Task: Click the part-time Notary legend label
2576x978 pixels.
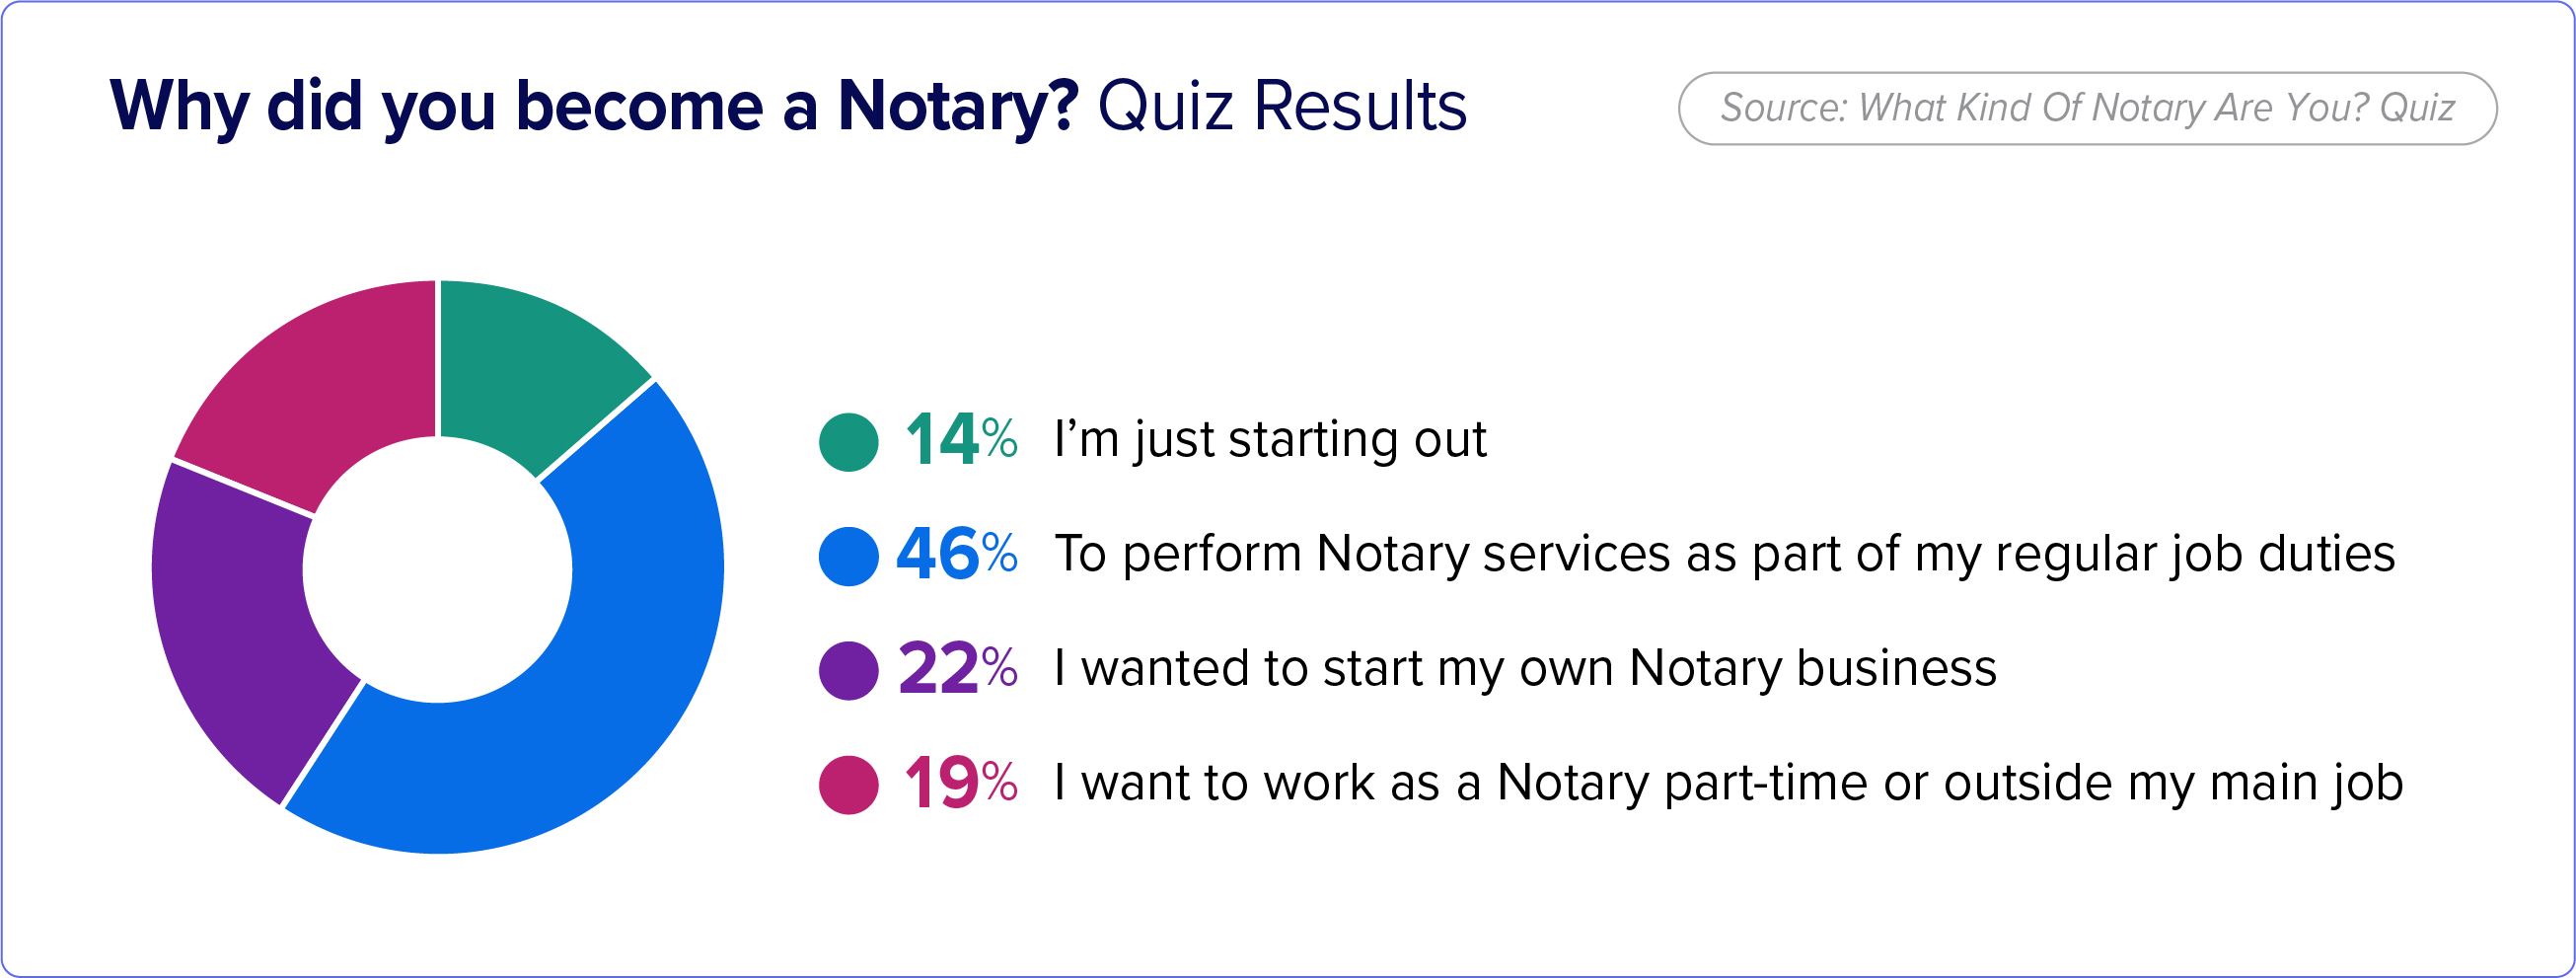Action: [1728, 783]
